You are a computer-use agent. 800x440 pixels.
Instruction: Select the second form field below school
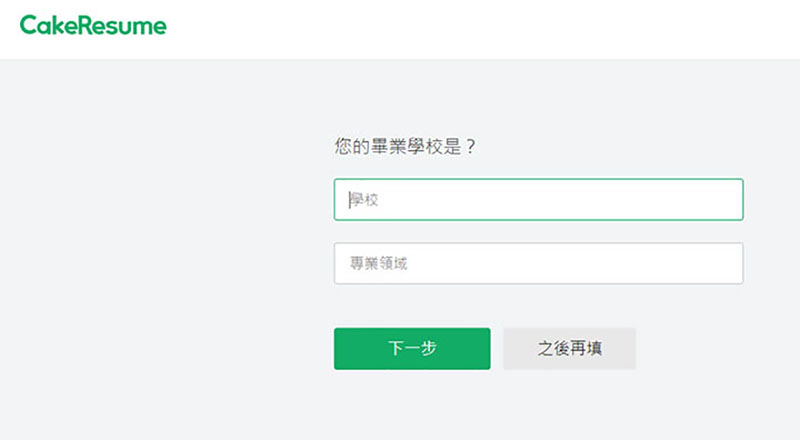point(538,263)
